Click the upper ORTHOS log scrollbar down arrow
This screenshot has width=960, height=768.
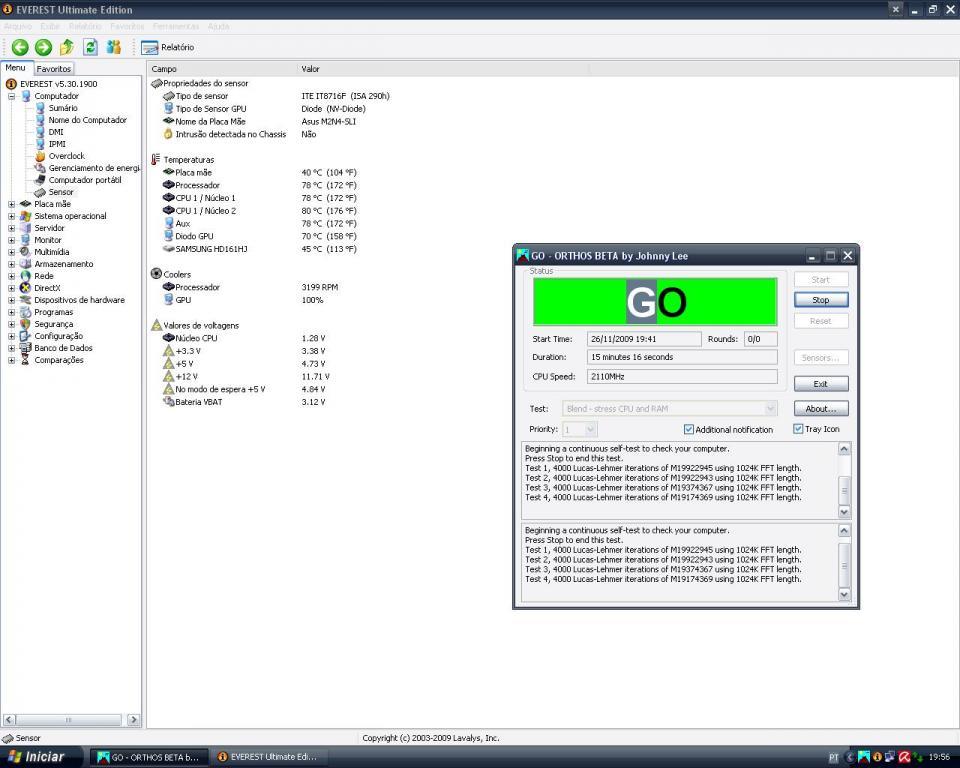click(x=844, y=512)
